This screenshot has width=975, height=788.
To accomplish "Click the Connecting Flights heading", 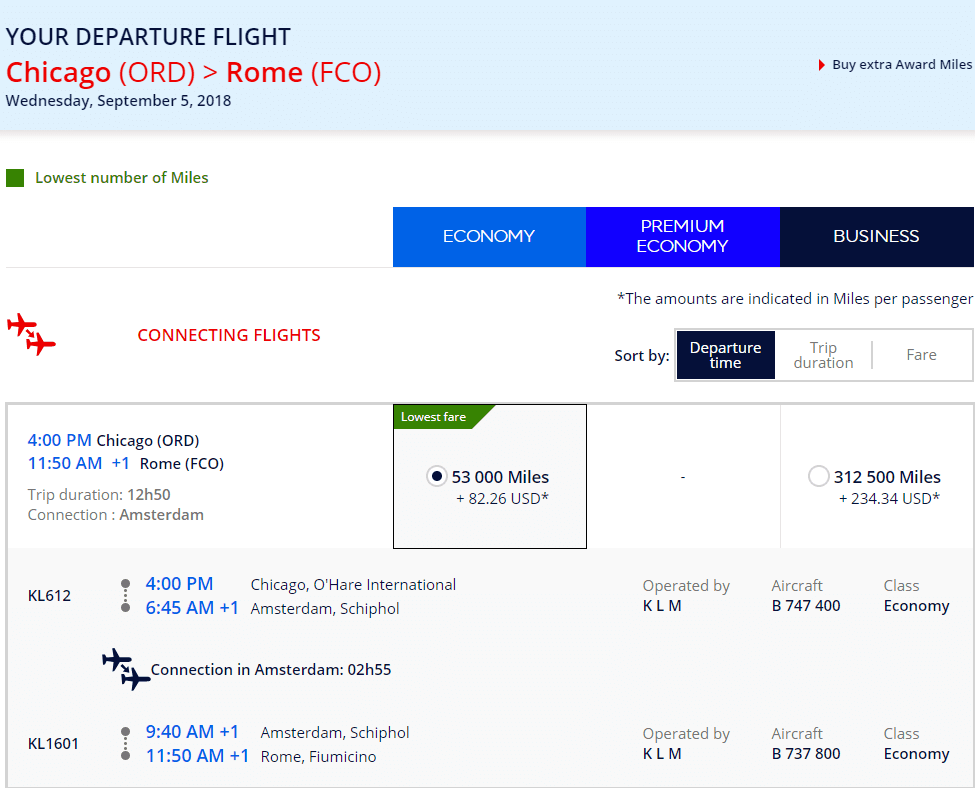I will pyautogui.click(x=229, y=335).
